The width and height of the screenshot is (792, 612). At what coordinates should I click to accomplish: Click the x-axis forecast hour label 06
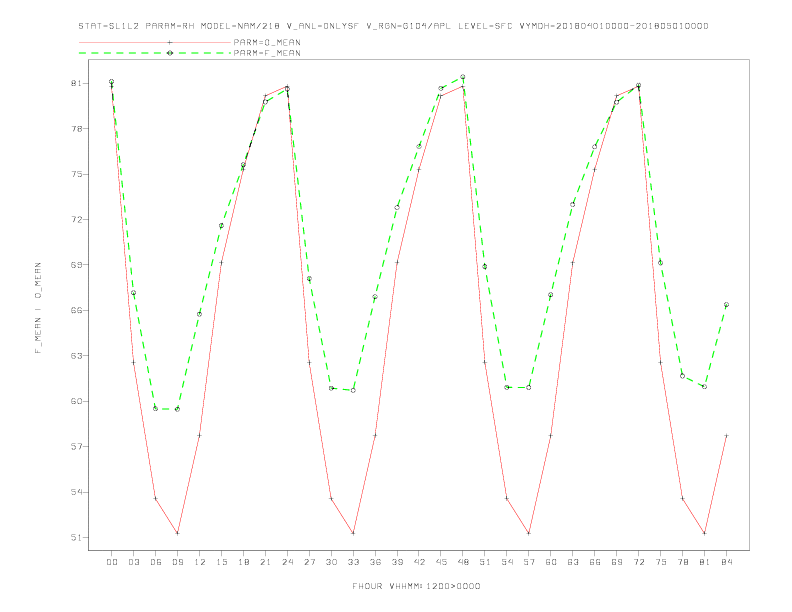click(x=156, y=562)
